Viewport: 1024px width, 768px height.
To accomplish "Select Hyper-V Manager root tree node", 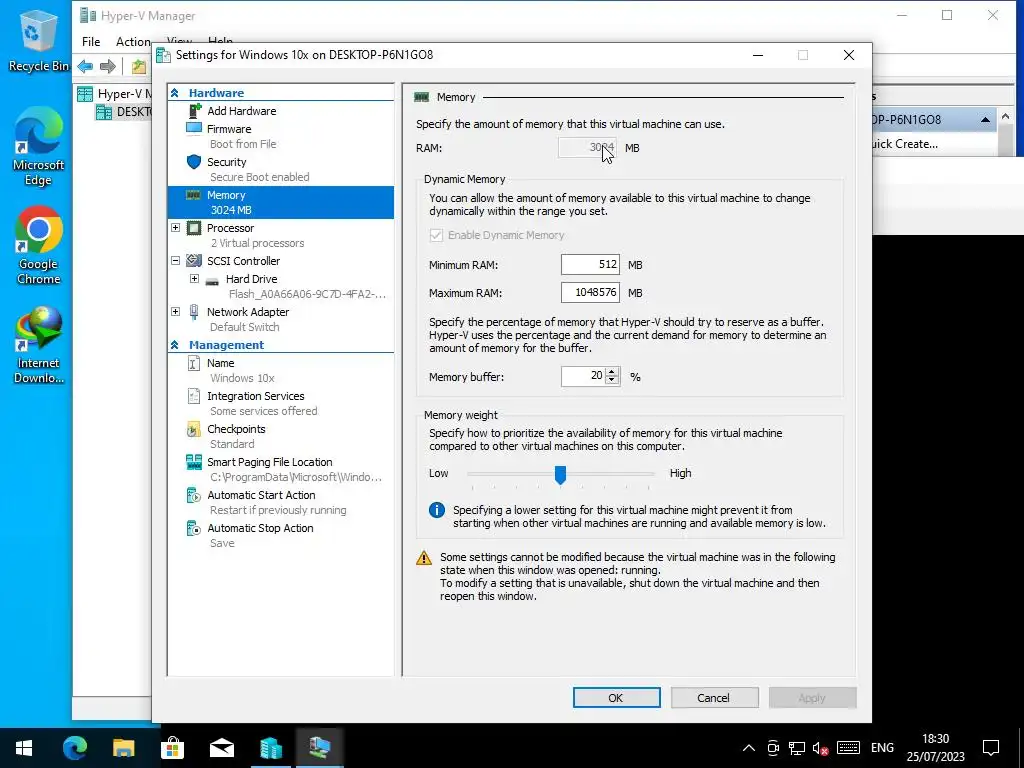I will click(x=115, y=93).
